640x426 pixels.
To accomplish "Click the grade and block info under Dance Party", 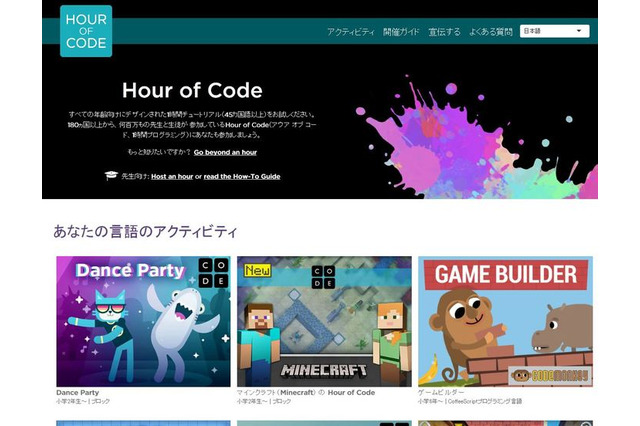I will pyautogui.click(x=83, y=402).
